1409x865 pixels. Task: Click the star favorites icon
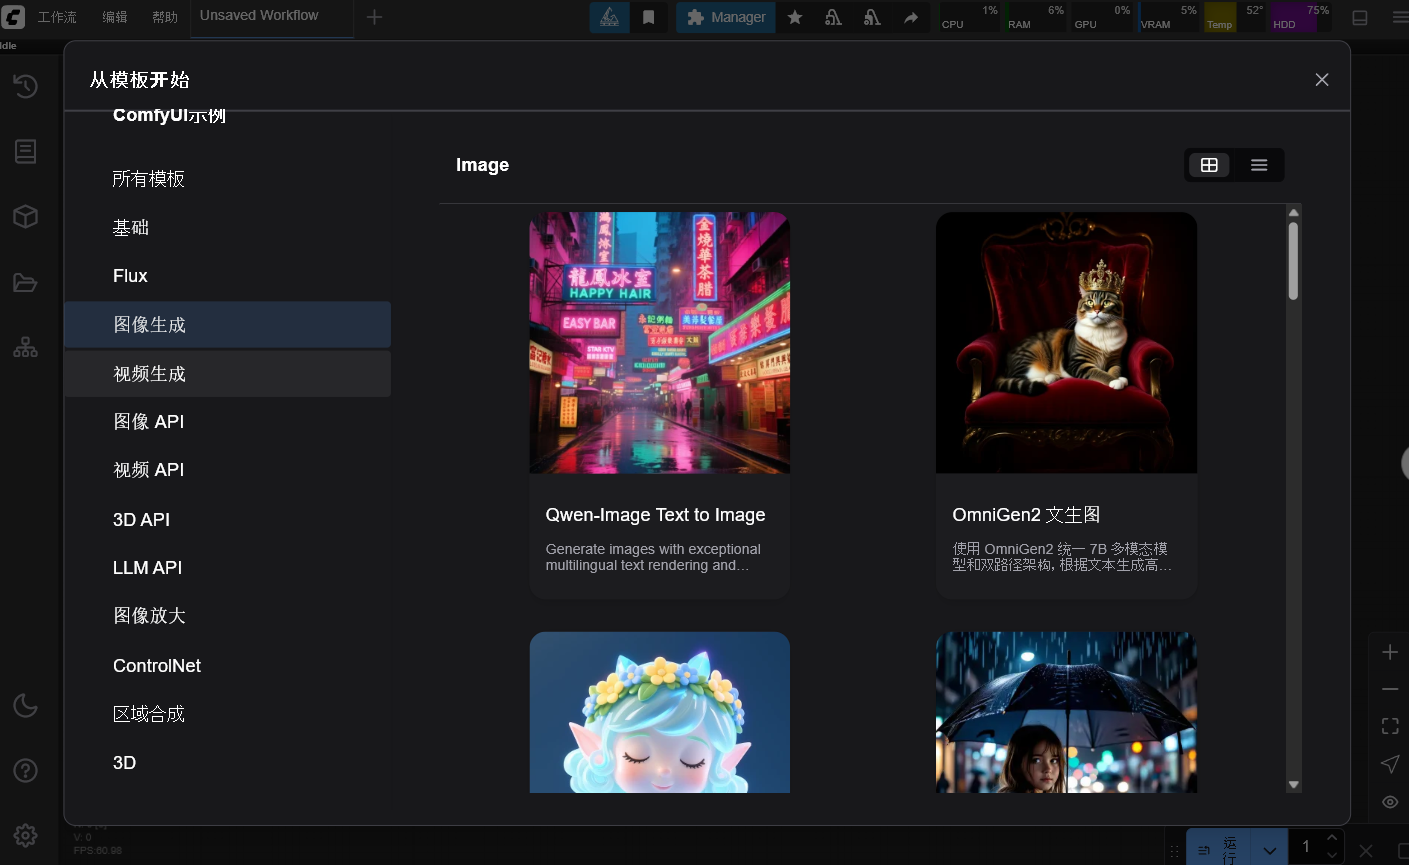(795, 17)
